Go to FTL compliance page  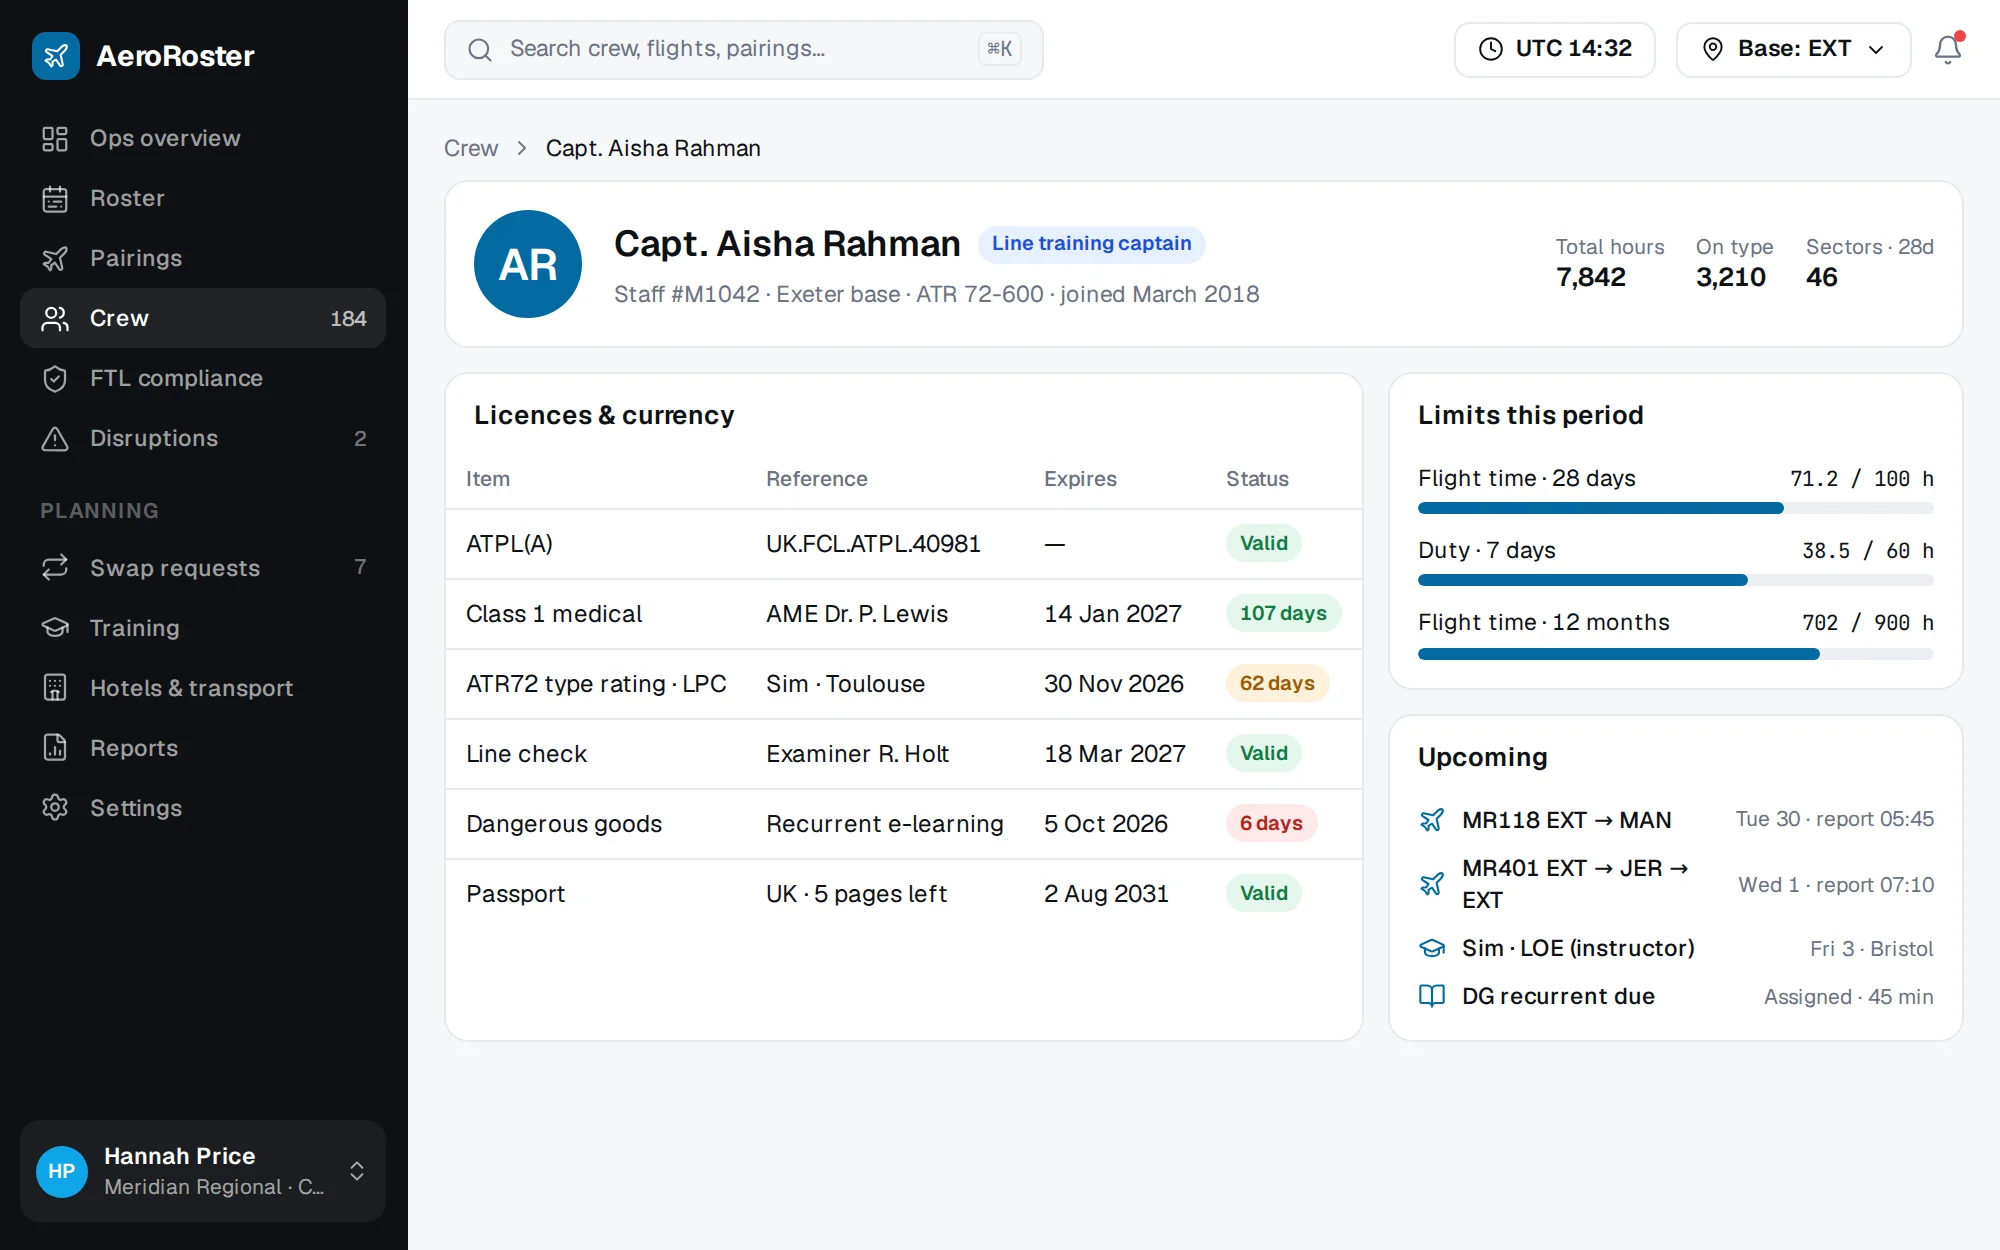pyautogui.click(x=203, y=378)
